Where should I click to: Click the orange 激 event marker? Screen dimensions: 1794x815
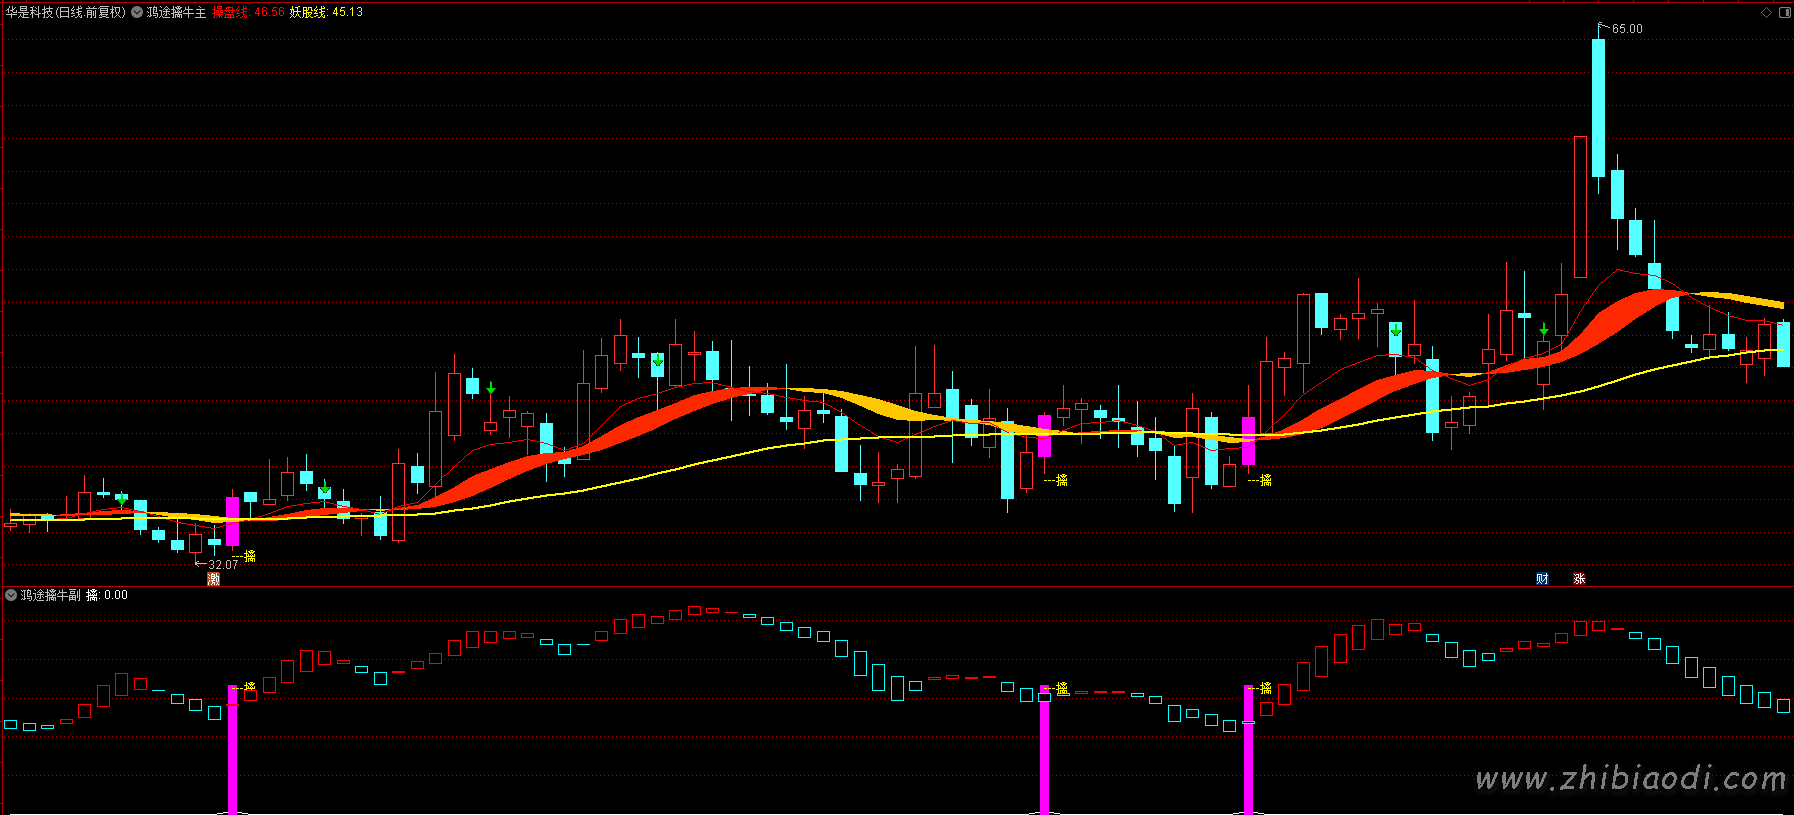(x=213, y=579)
